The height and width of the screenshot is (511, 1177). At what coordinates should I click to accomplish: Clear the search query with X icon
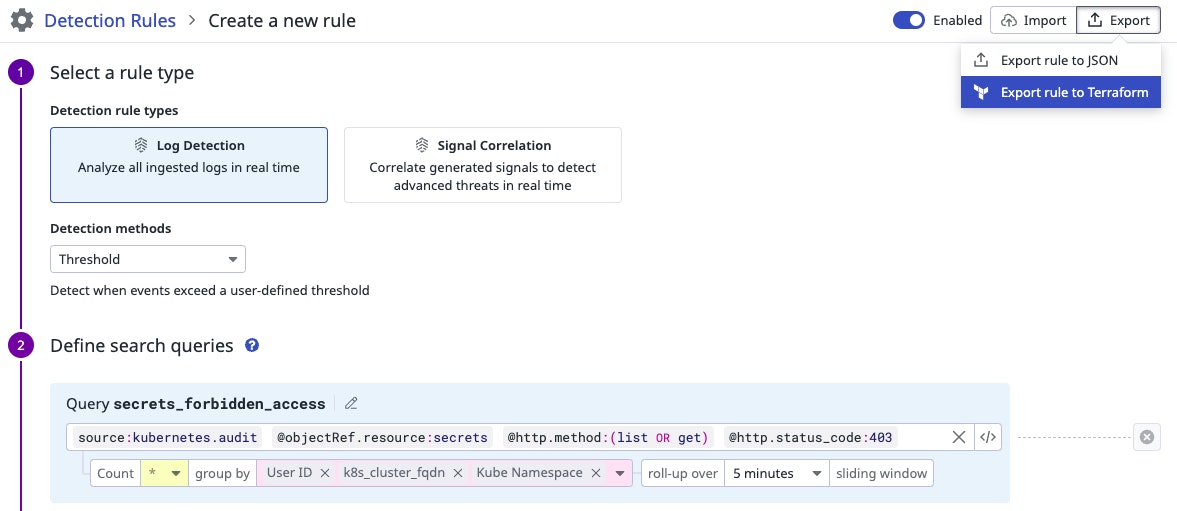coord(958,437)
